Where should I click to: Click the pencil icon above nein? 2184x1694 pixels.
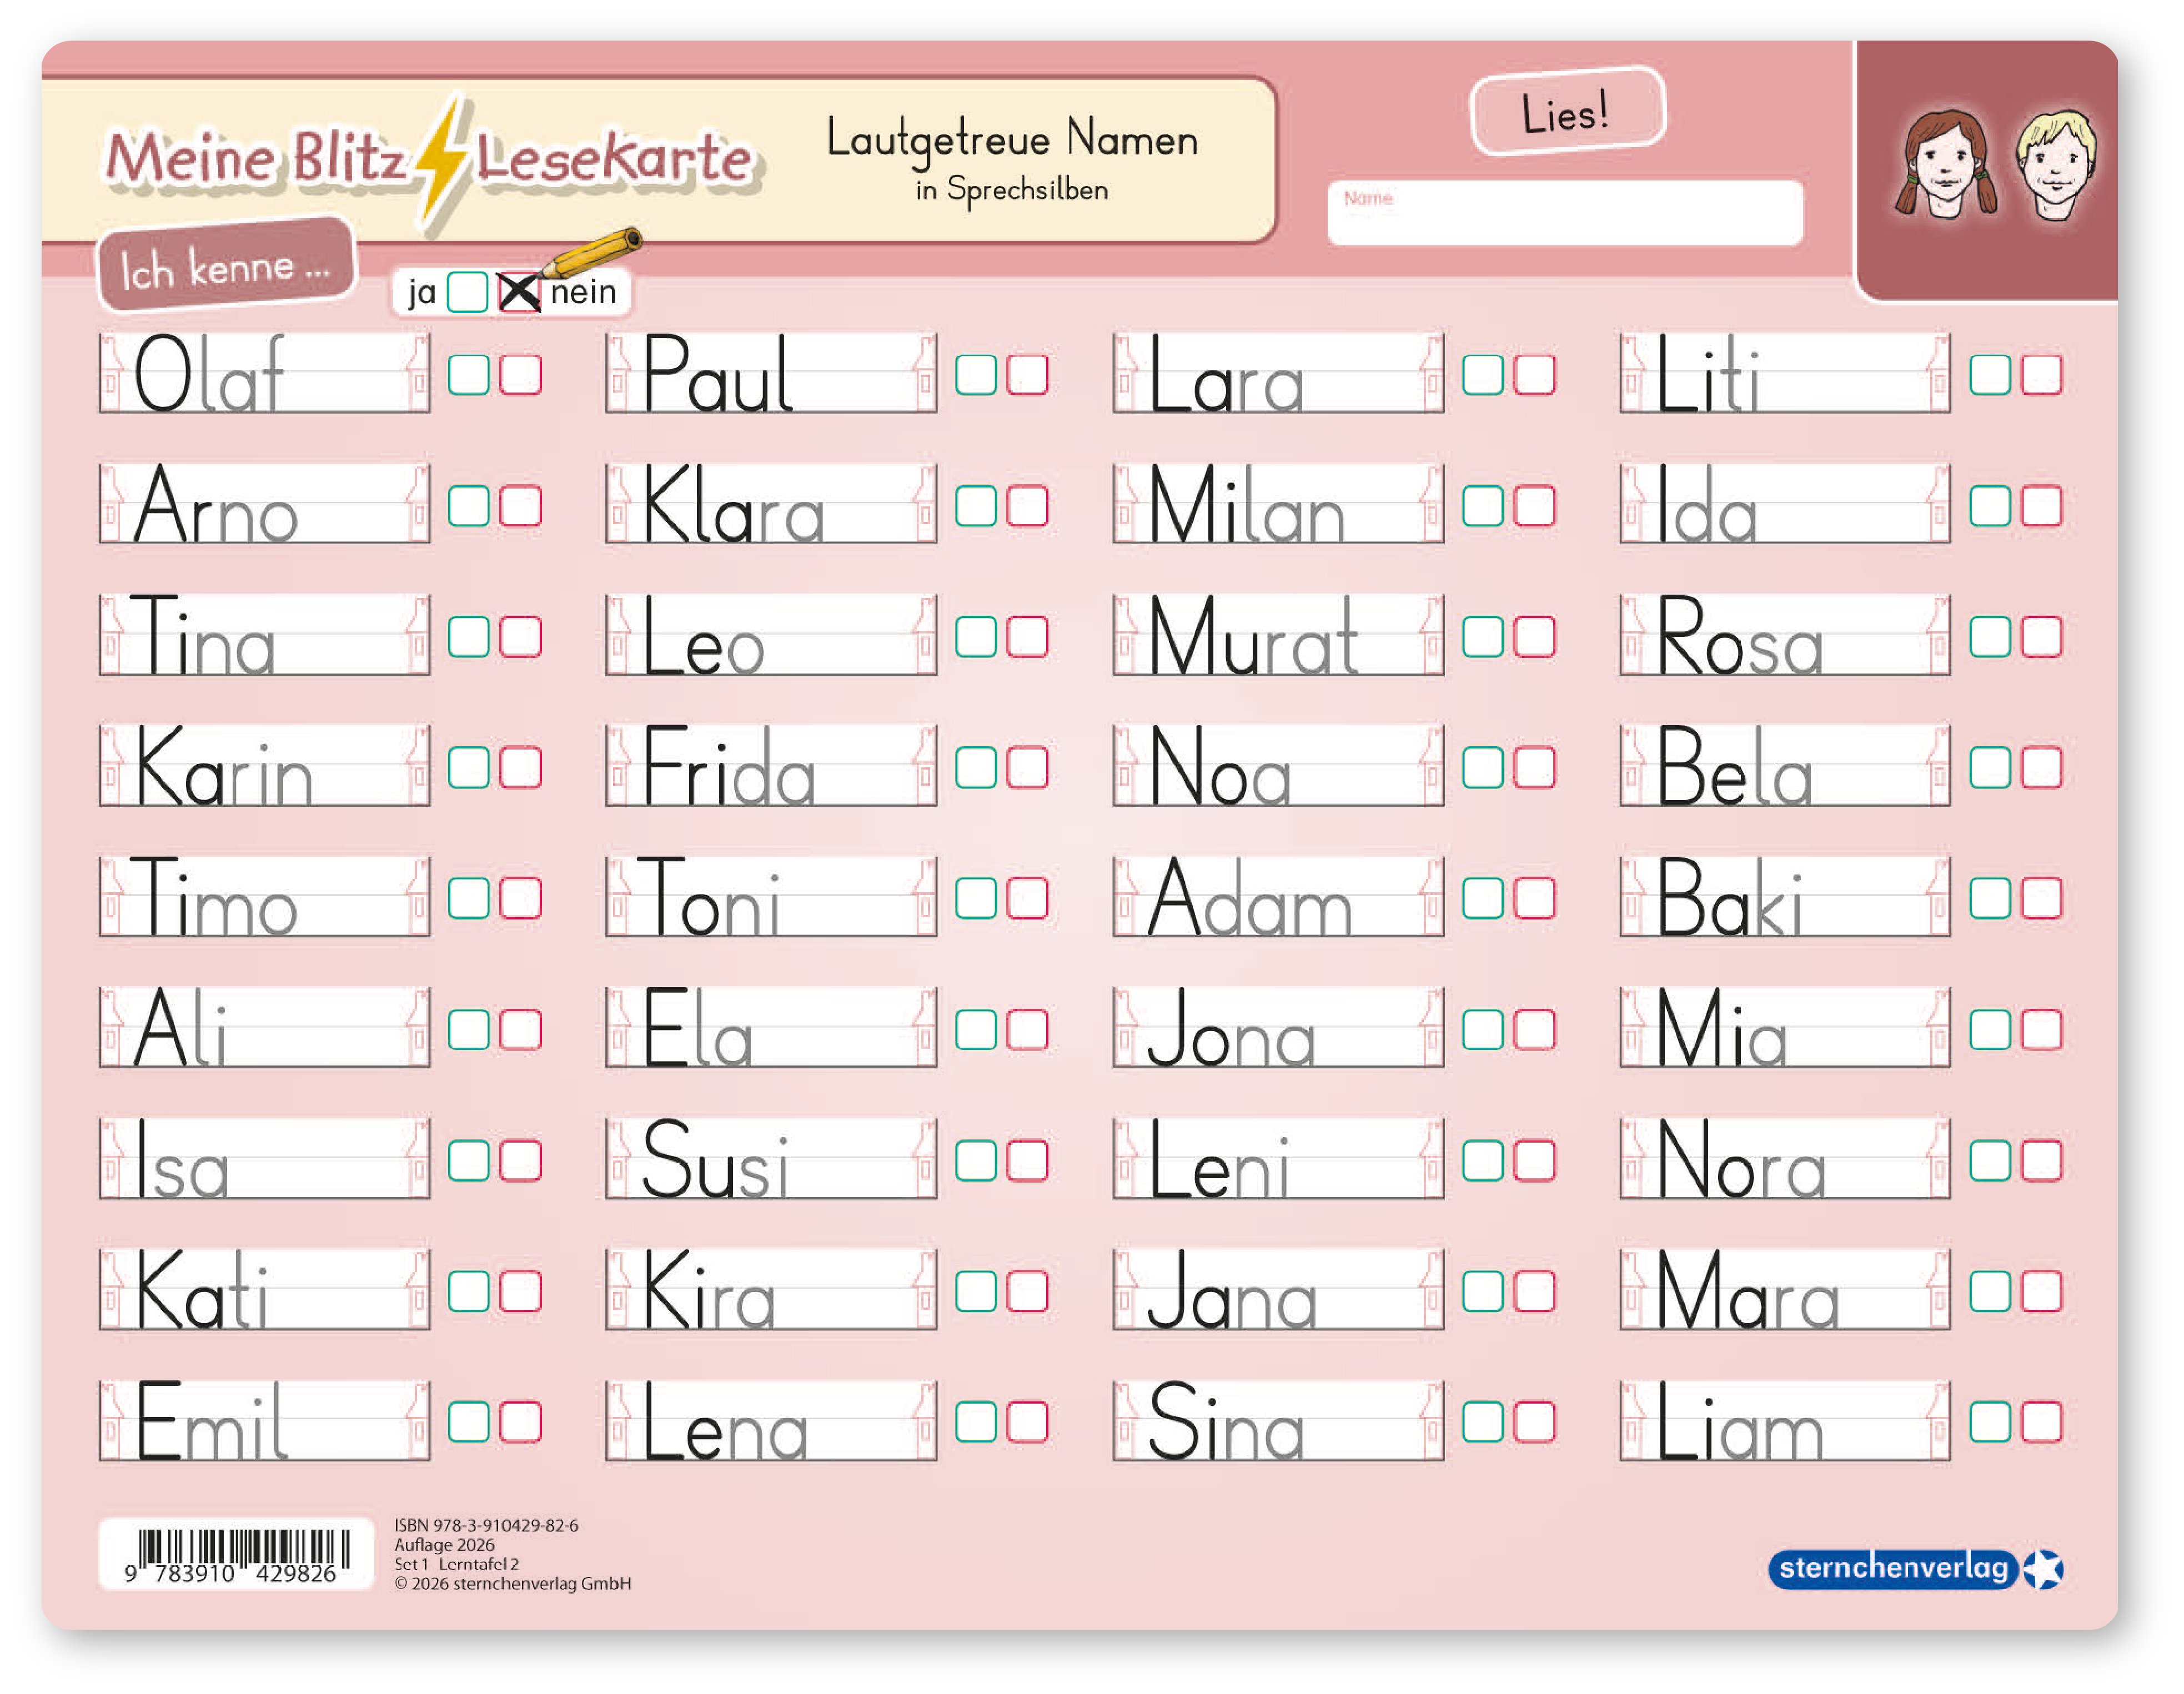pos(592,254)
